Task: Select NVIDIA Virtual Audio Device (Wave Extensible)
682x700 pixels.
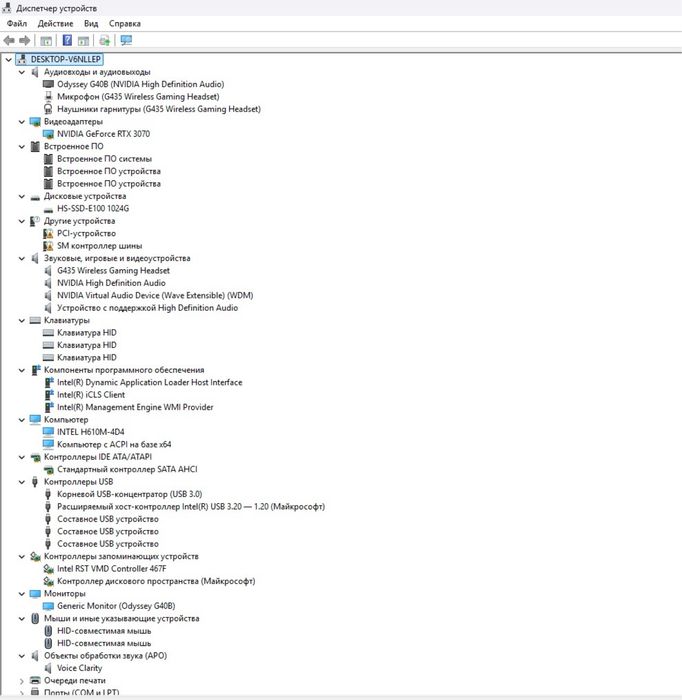Action: [x=155, y=296]
